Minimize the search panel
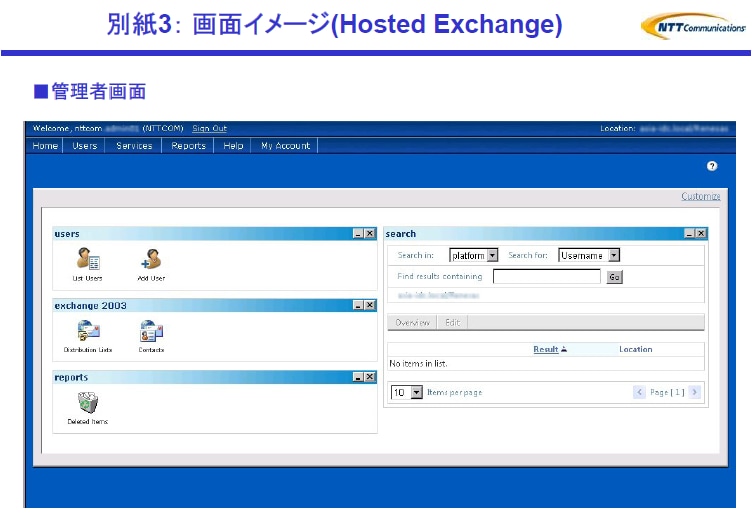Viewport: 754px width, 513px height. (x=689, y=234)
